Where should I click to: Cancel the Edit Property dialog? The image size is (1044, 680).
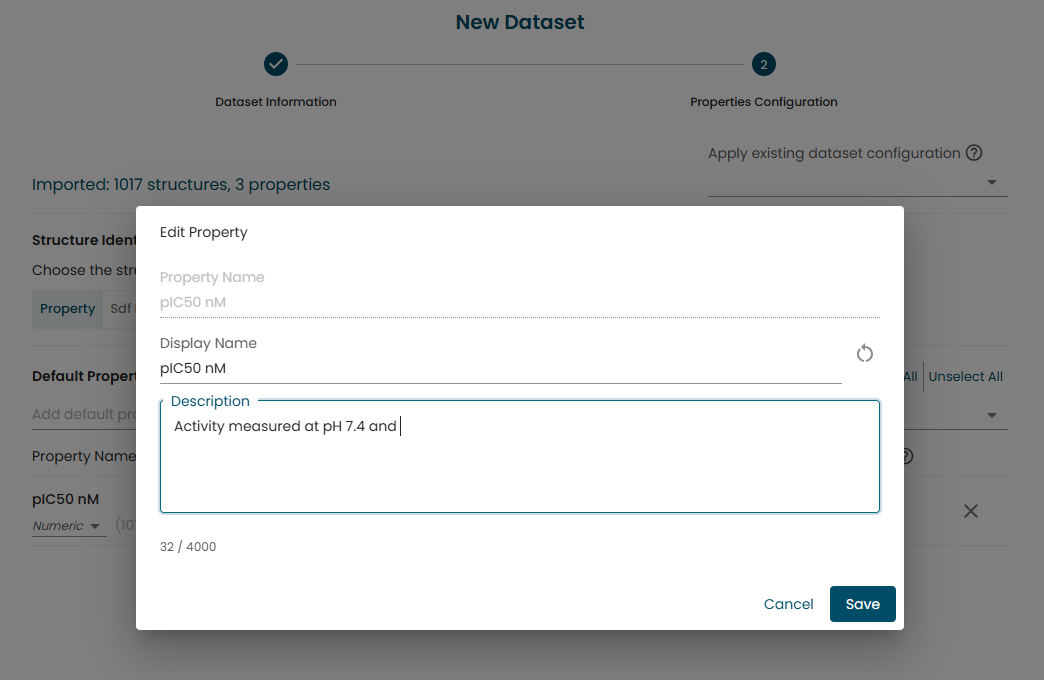coord(788,604)
